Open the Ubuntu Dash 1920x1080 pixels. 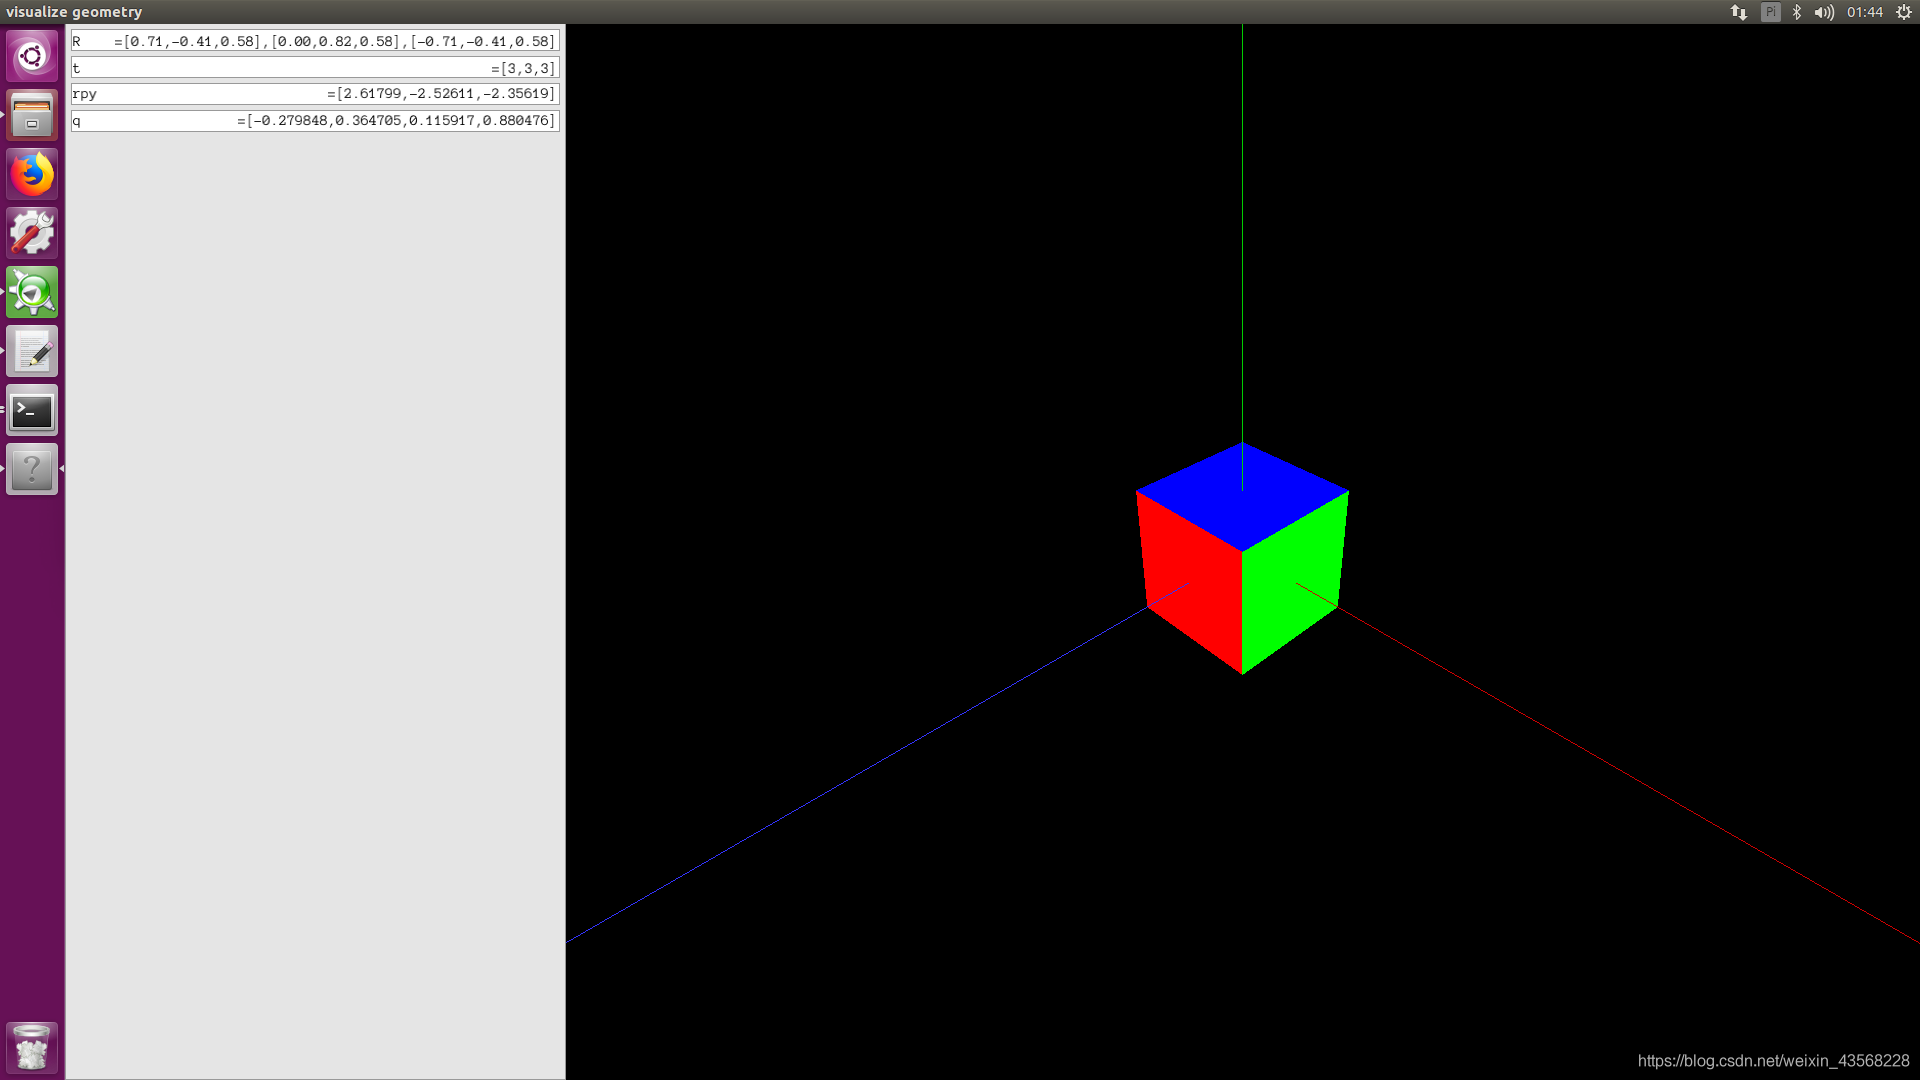pyautogui.click(x=32, y=56)
